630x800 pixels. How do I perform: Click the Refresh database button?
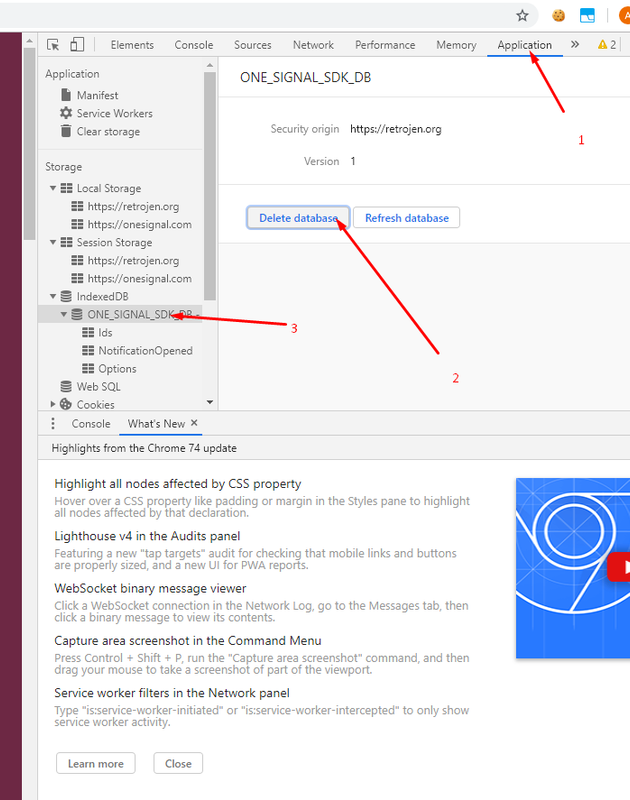coord(407,218)
